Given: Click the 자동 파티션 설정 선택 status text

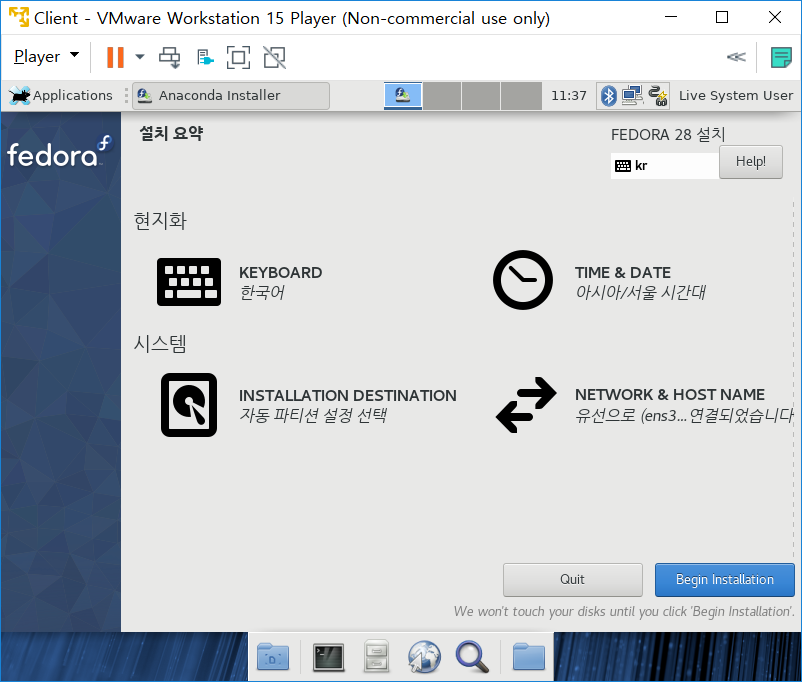Looking at the screenshot, I should tap(313, 415).
